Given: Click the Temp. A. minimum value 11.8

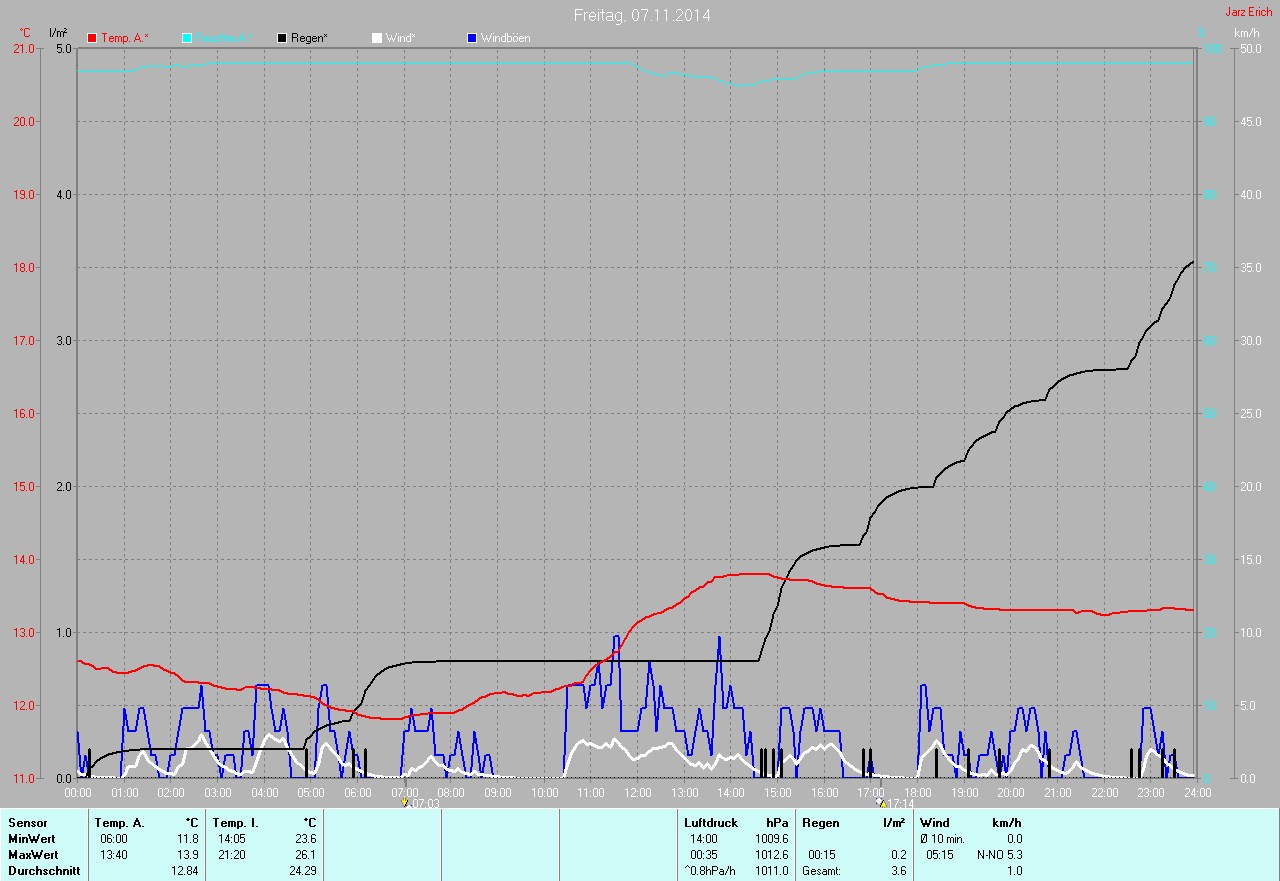Looking at the screenshot, I should coord(188,839).
